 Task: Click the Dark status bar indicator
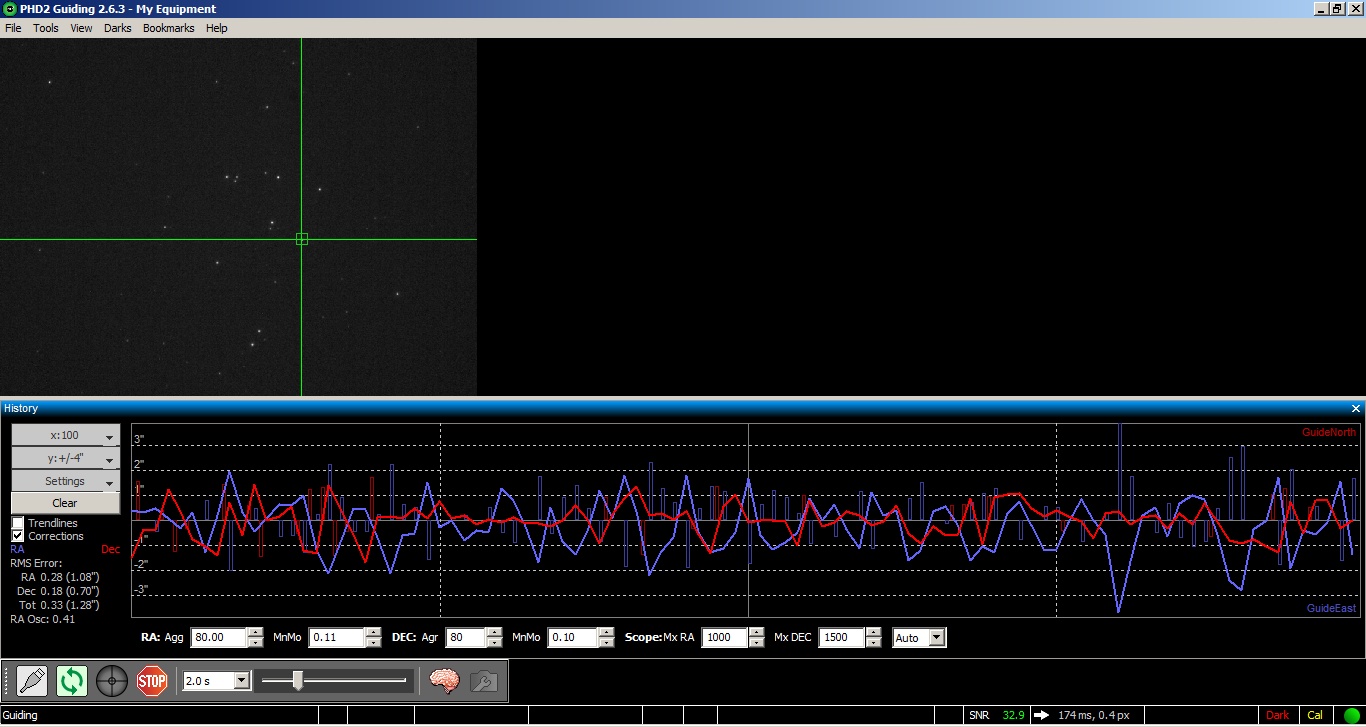(x=1277, y=715)
